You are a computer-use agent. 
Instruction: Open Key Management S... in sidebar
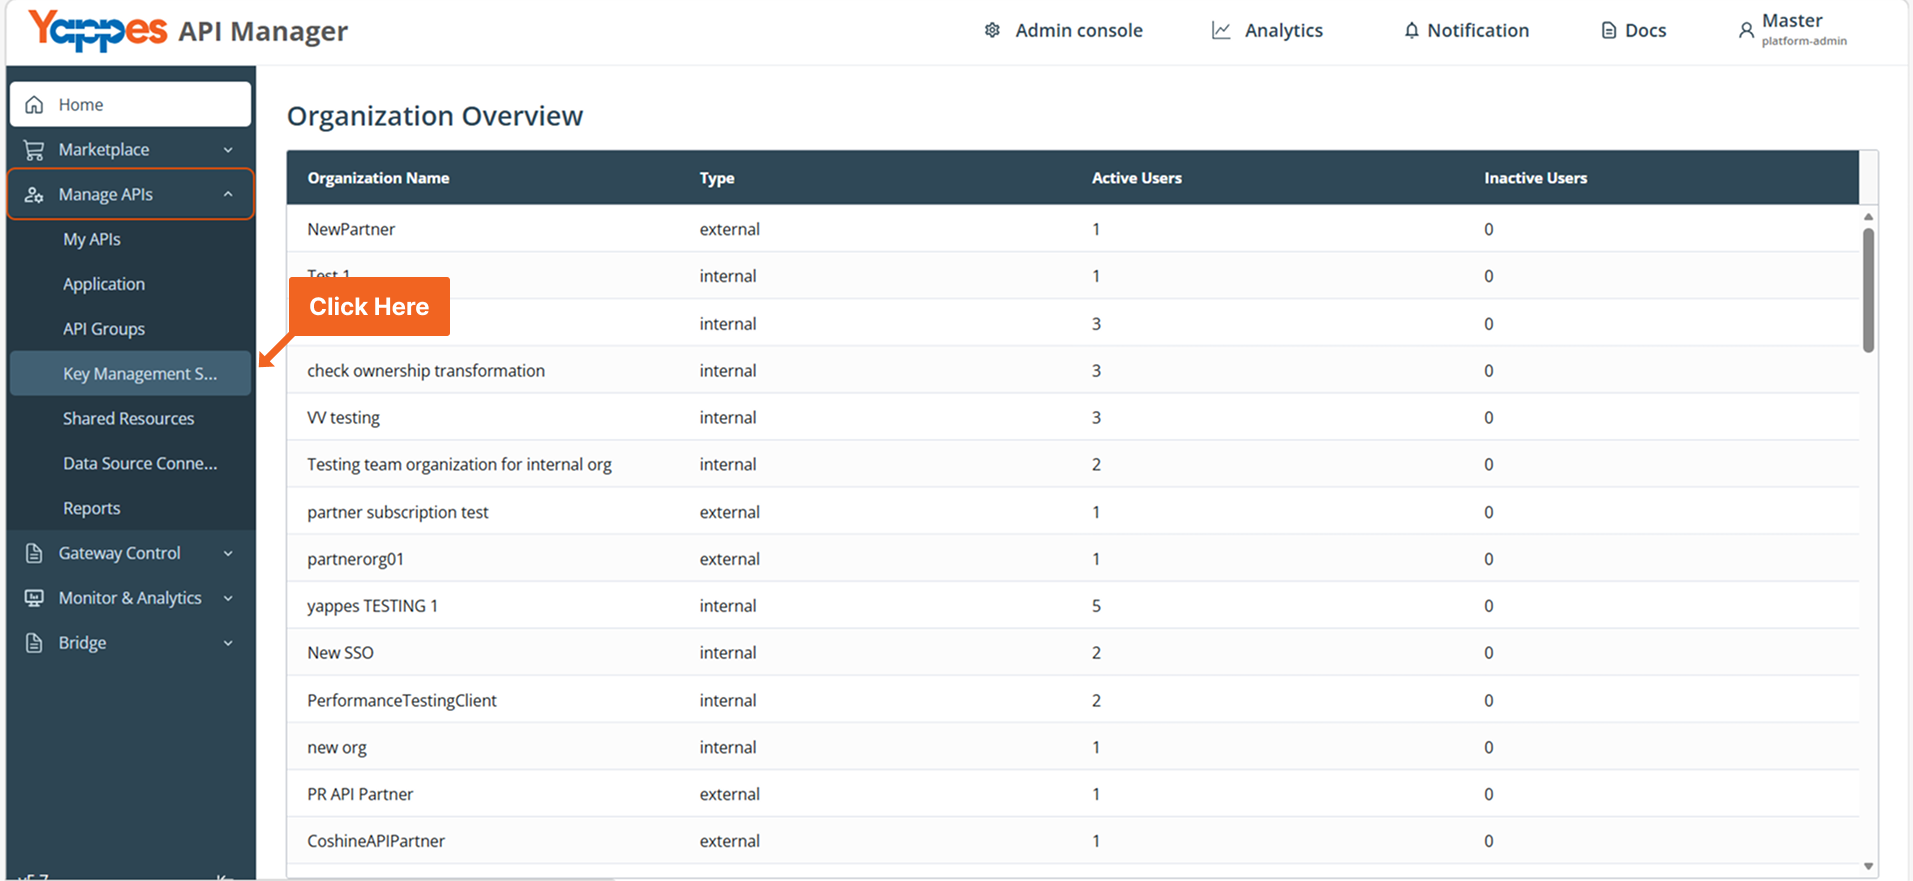point(130,373)
